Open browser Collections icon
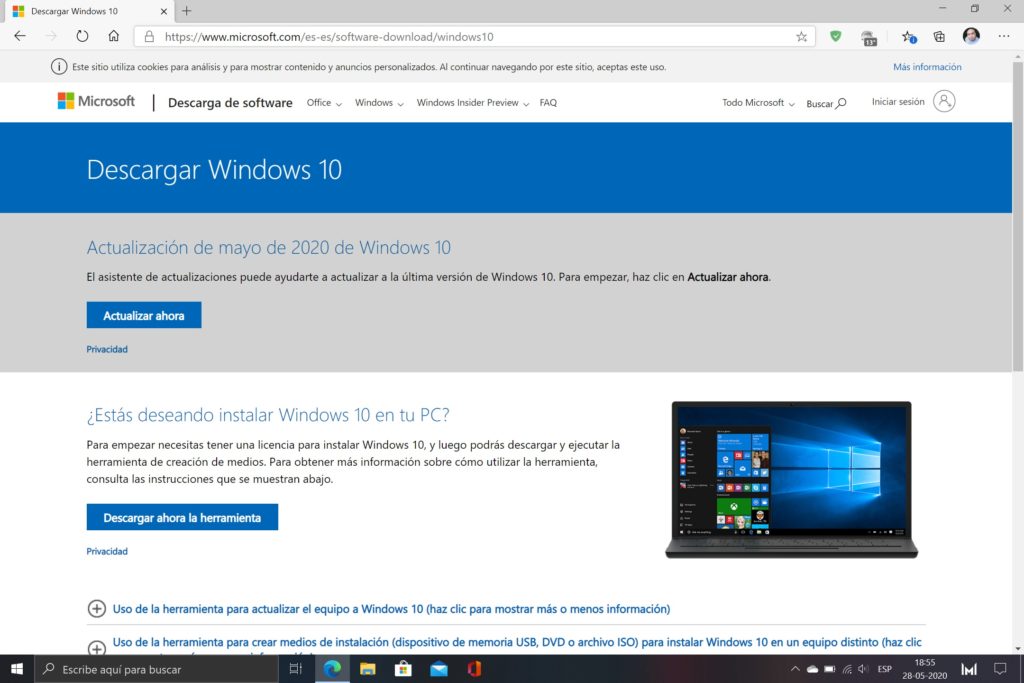 click(x=939, y=36)
